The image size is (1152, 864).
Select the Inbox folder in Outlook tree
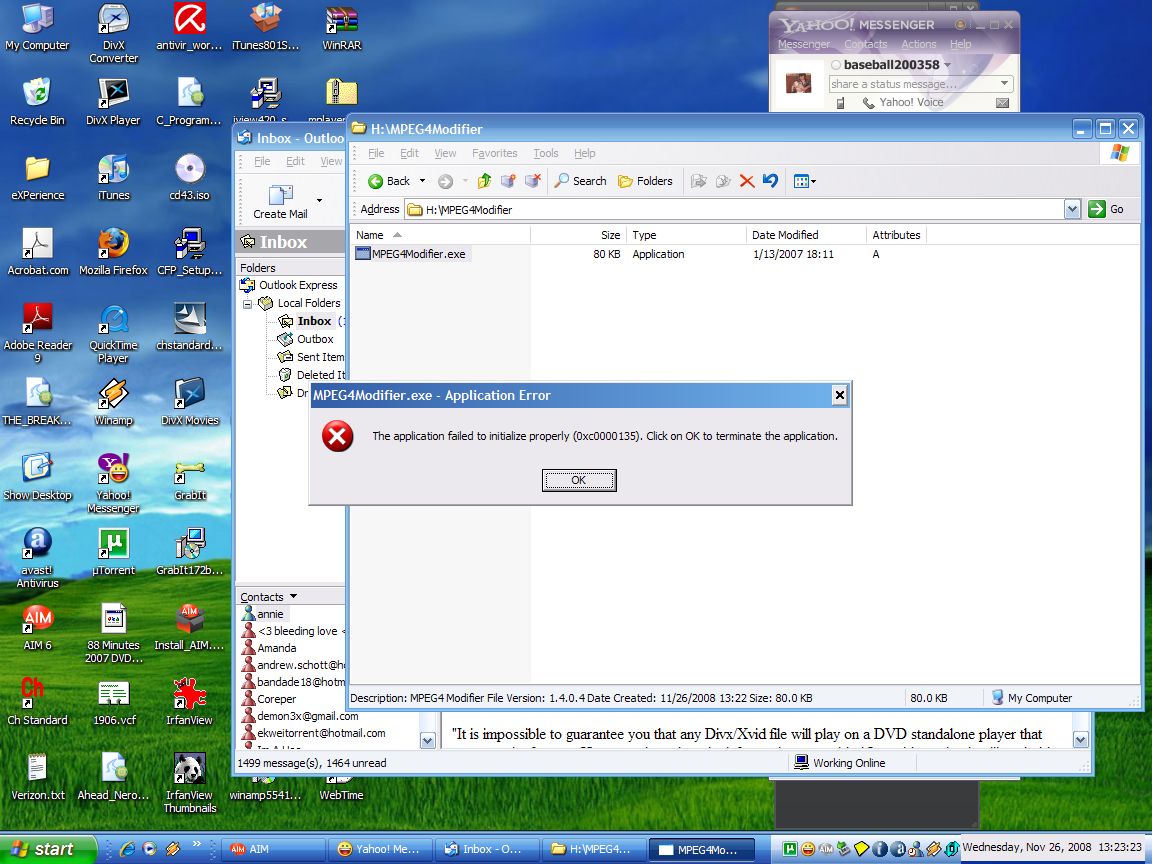click(x=314, y=321)
